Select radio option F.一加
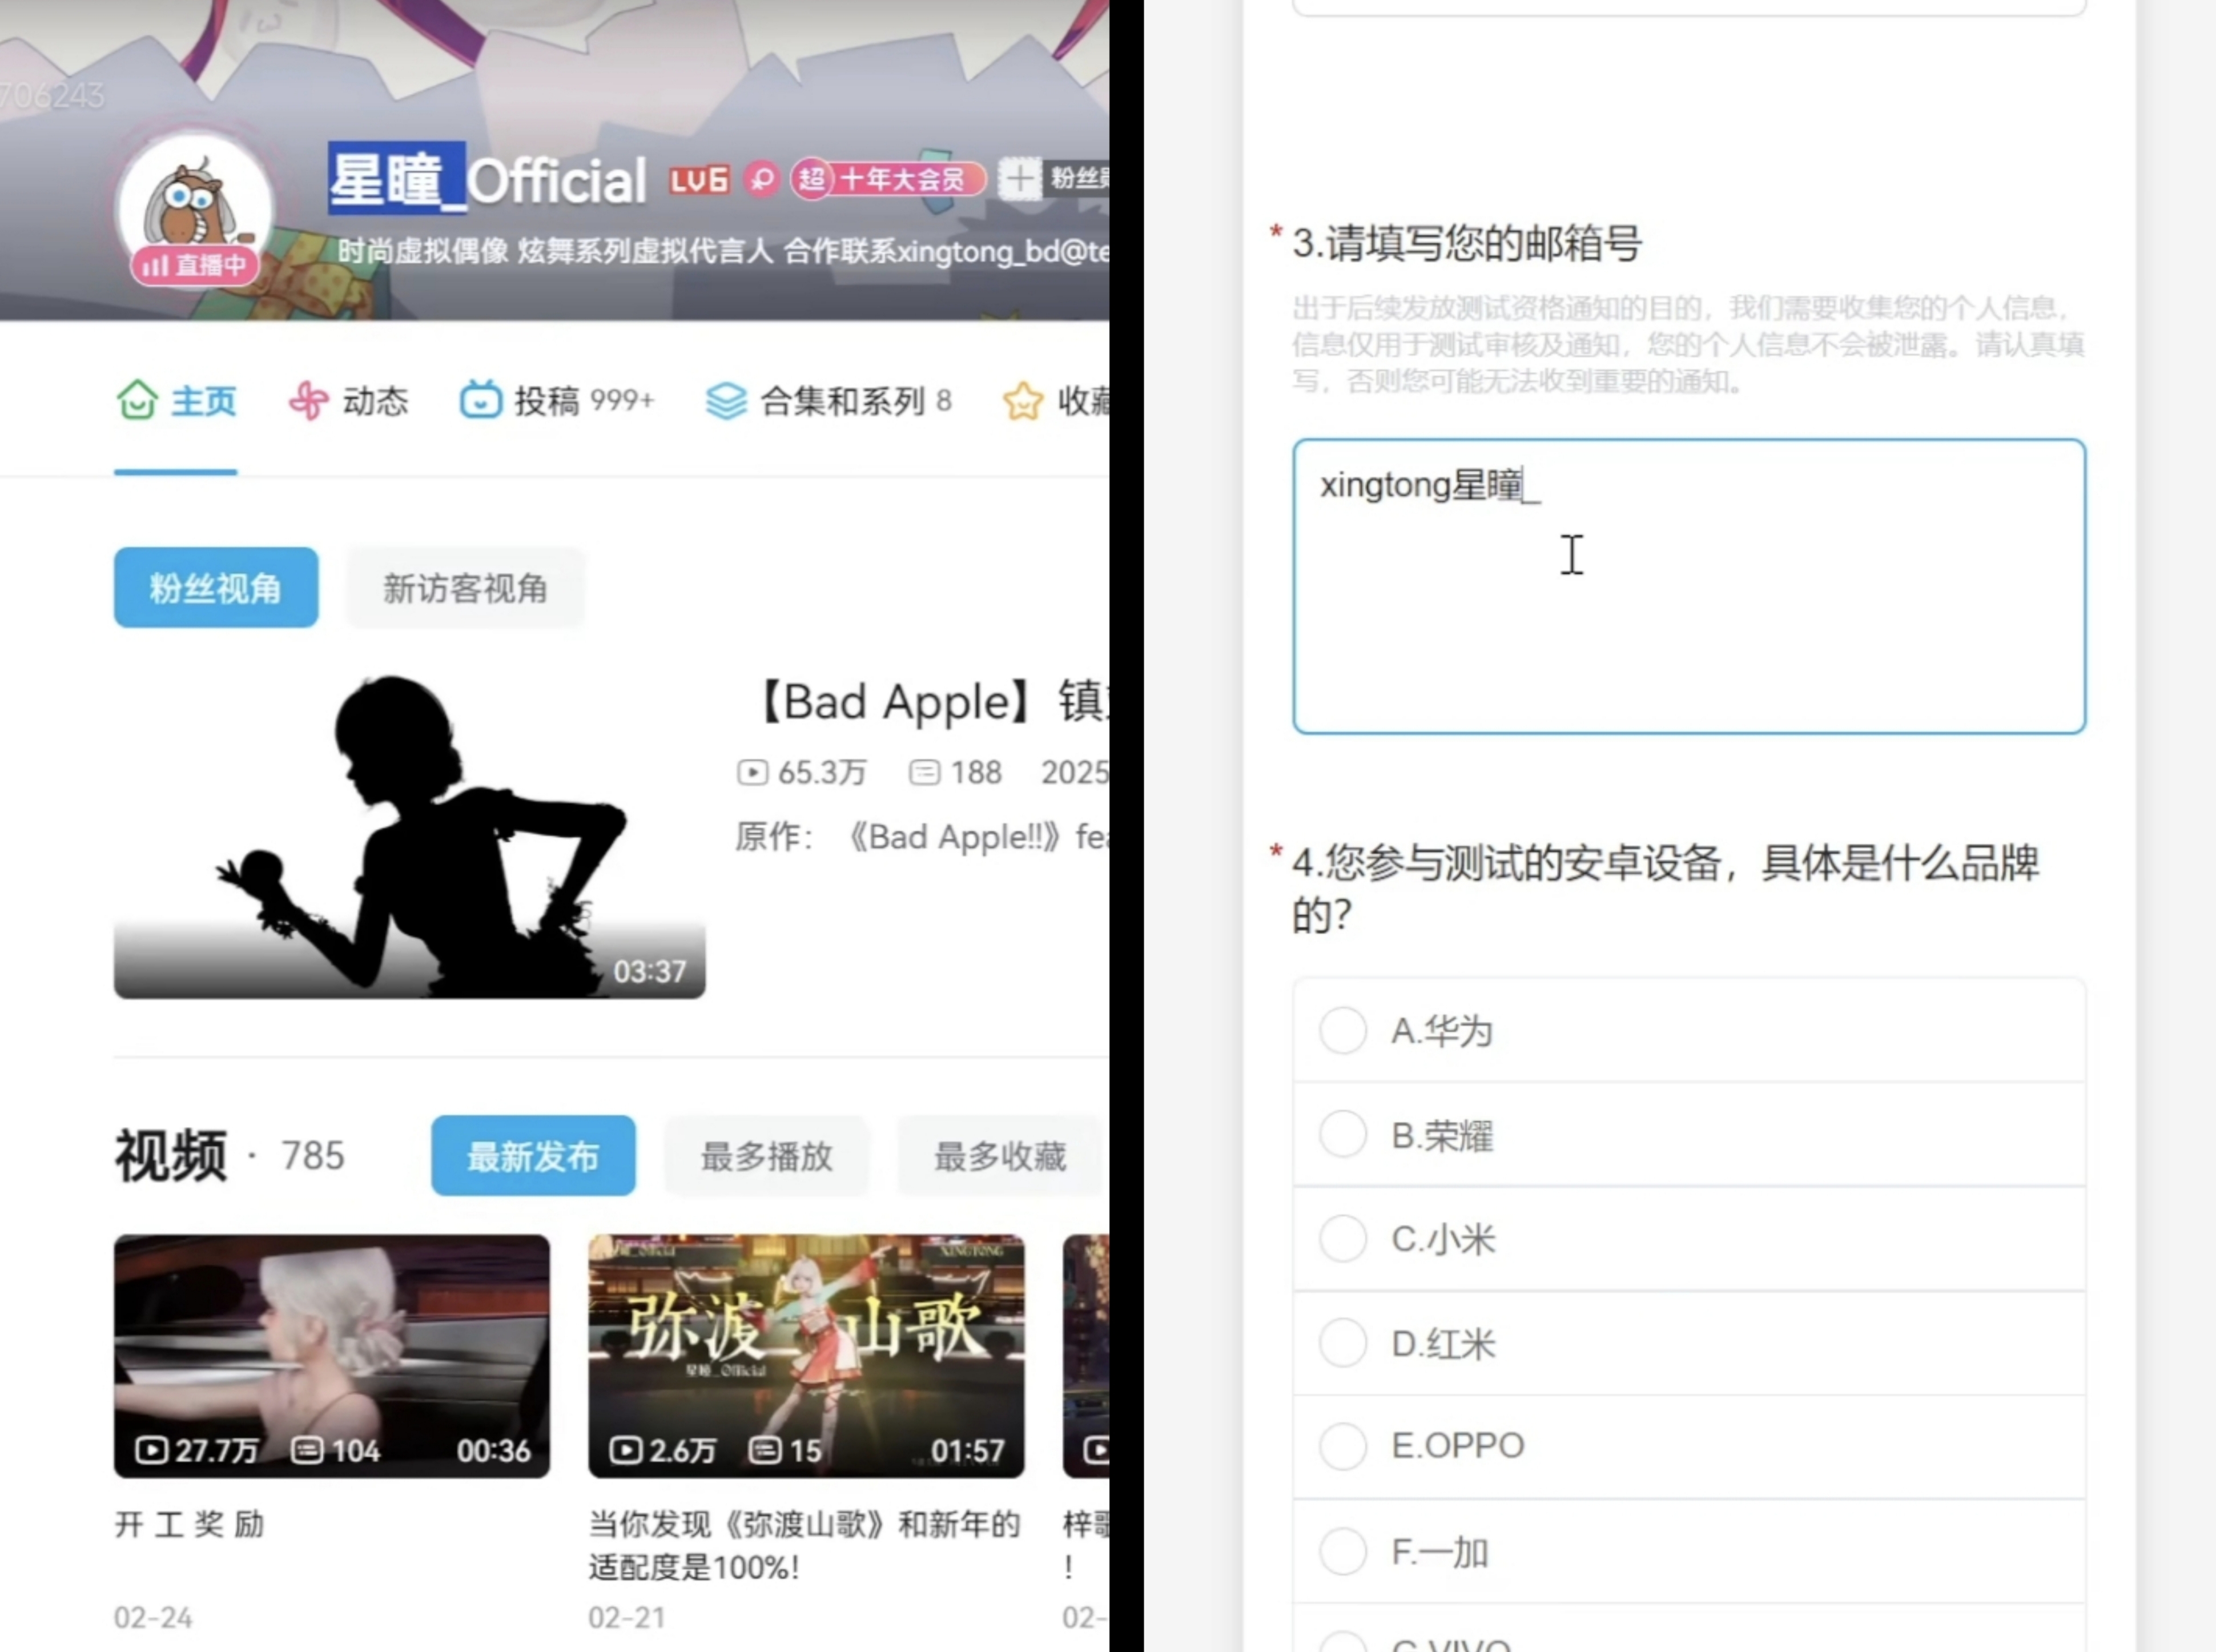Screen dimensions: 2216x1652 [1343, 1551]
